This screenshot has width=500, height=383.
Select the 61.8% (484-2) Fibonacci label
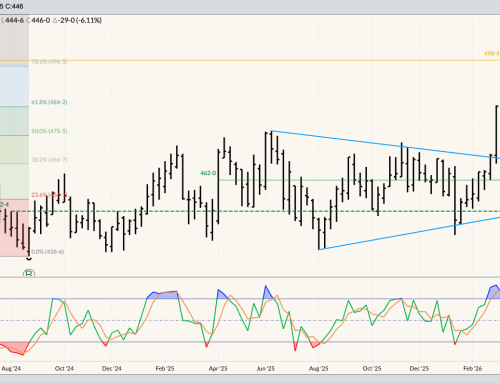49,102
